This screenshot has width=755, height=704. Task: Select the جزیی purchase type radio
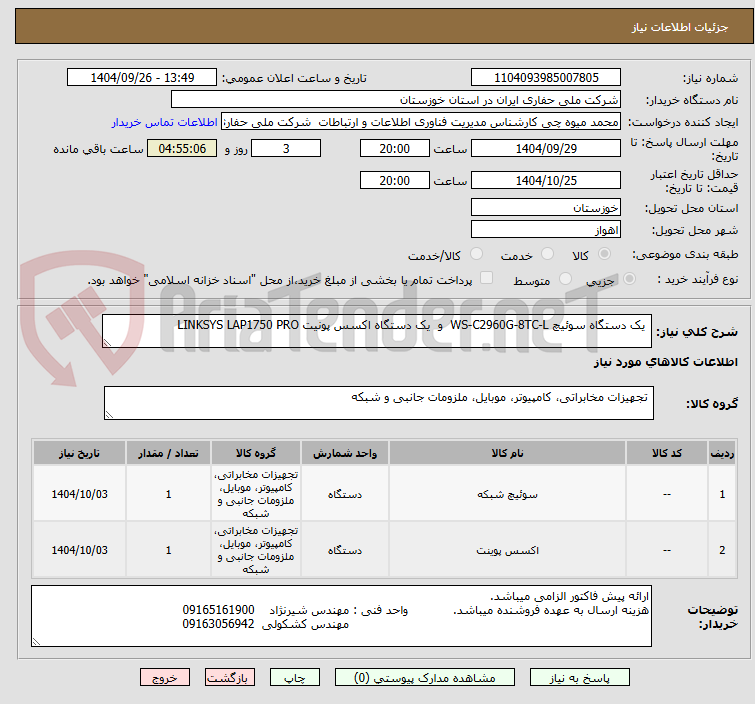629,278
